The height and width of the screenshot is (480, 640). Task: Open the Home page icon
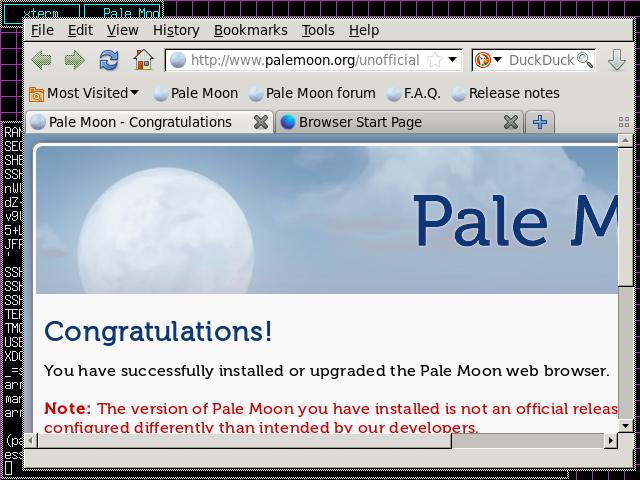pyautogui.click(x=143, y=60)
